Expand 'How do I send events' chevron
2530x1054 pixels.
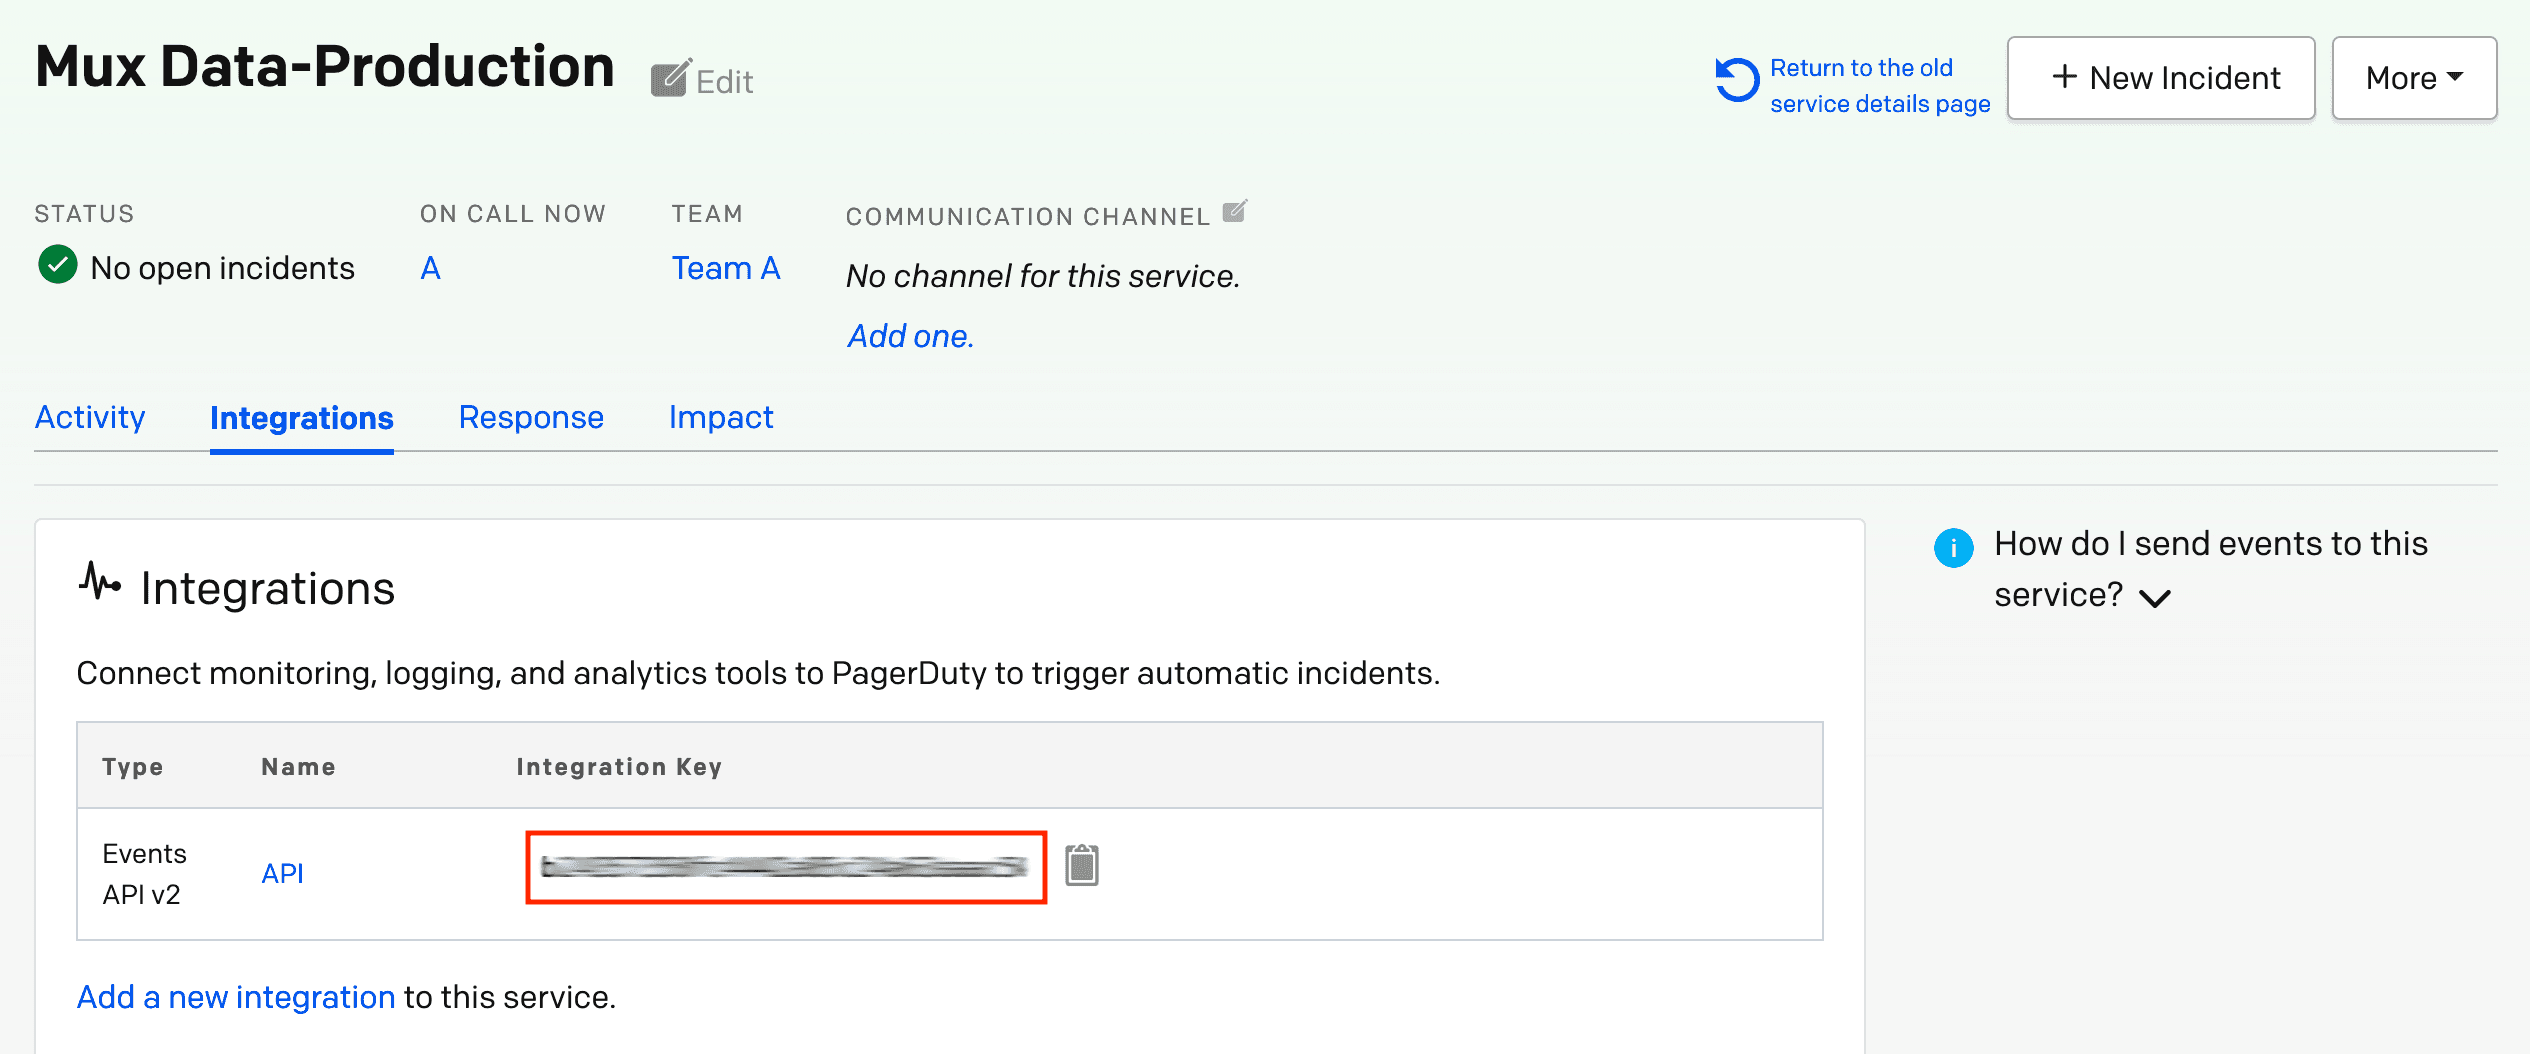point(2155,598)
